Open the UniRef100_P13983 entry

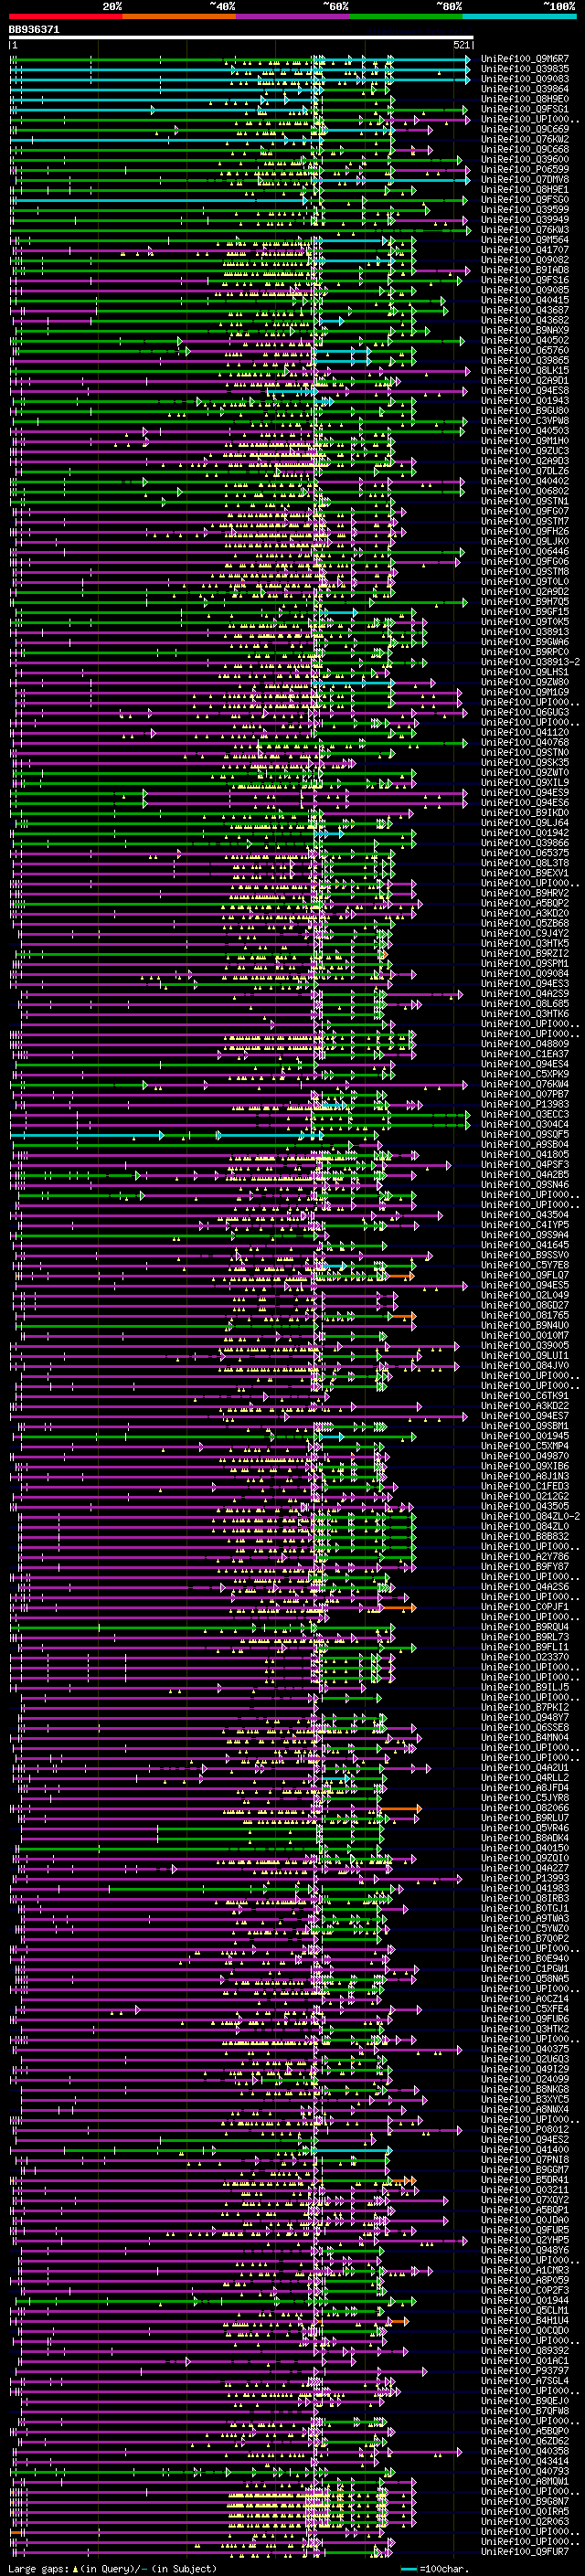525,1104
